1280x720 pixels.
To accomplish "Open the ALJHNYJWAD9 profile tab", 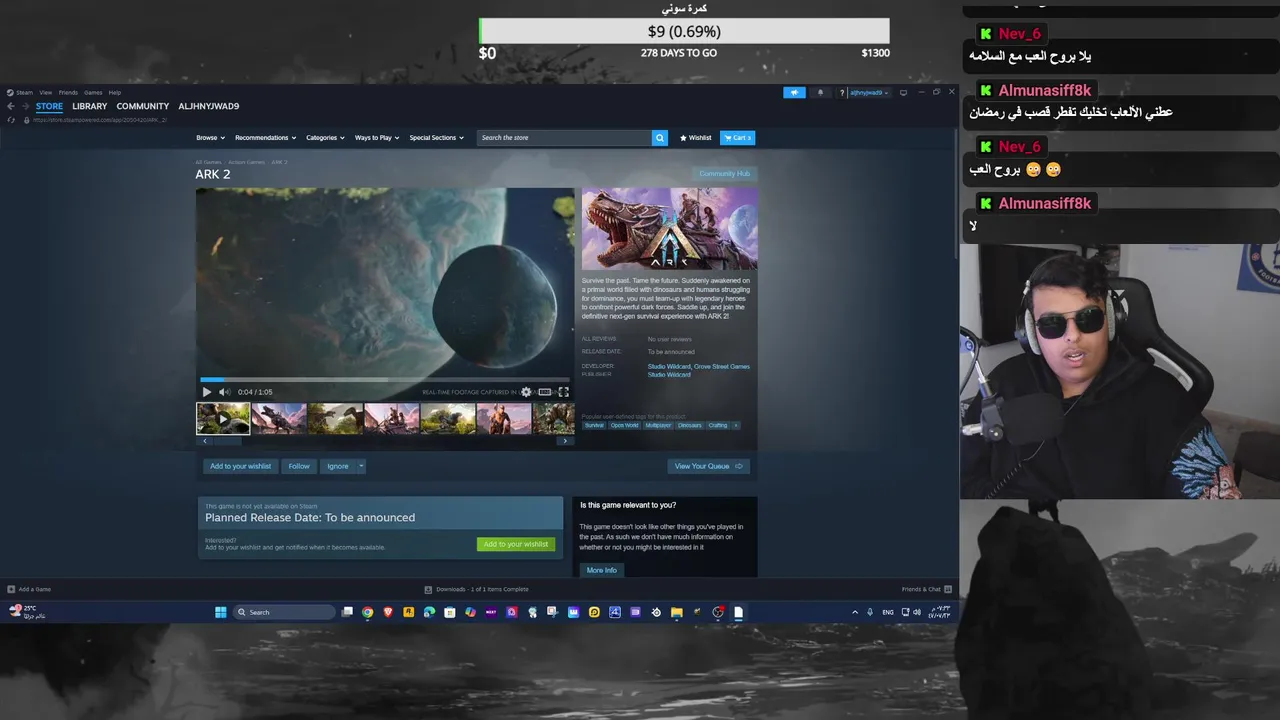I will click(x=209, y=106).
